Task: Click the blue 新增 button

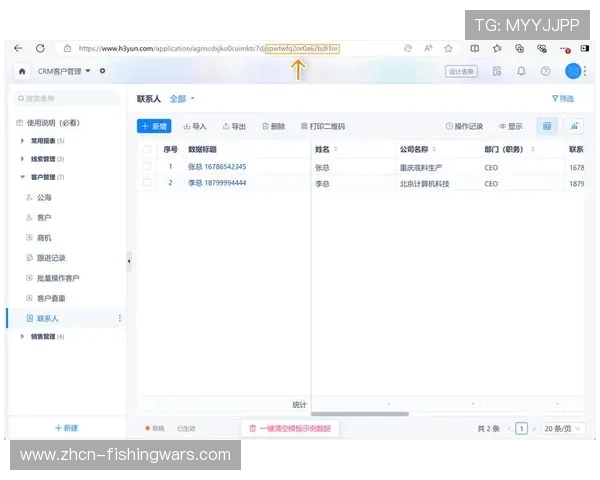Action: click(154, 126)
